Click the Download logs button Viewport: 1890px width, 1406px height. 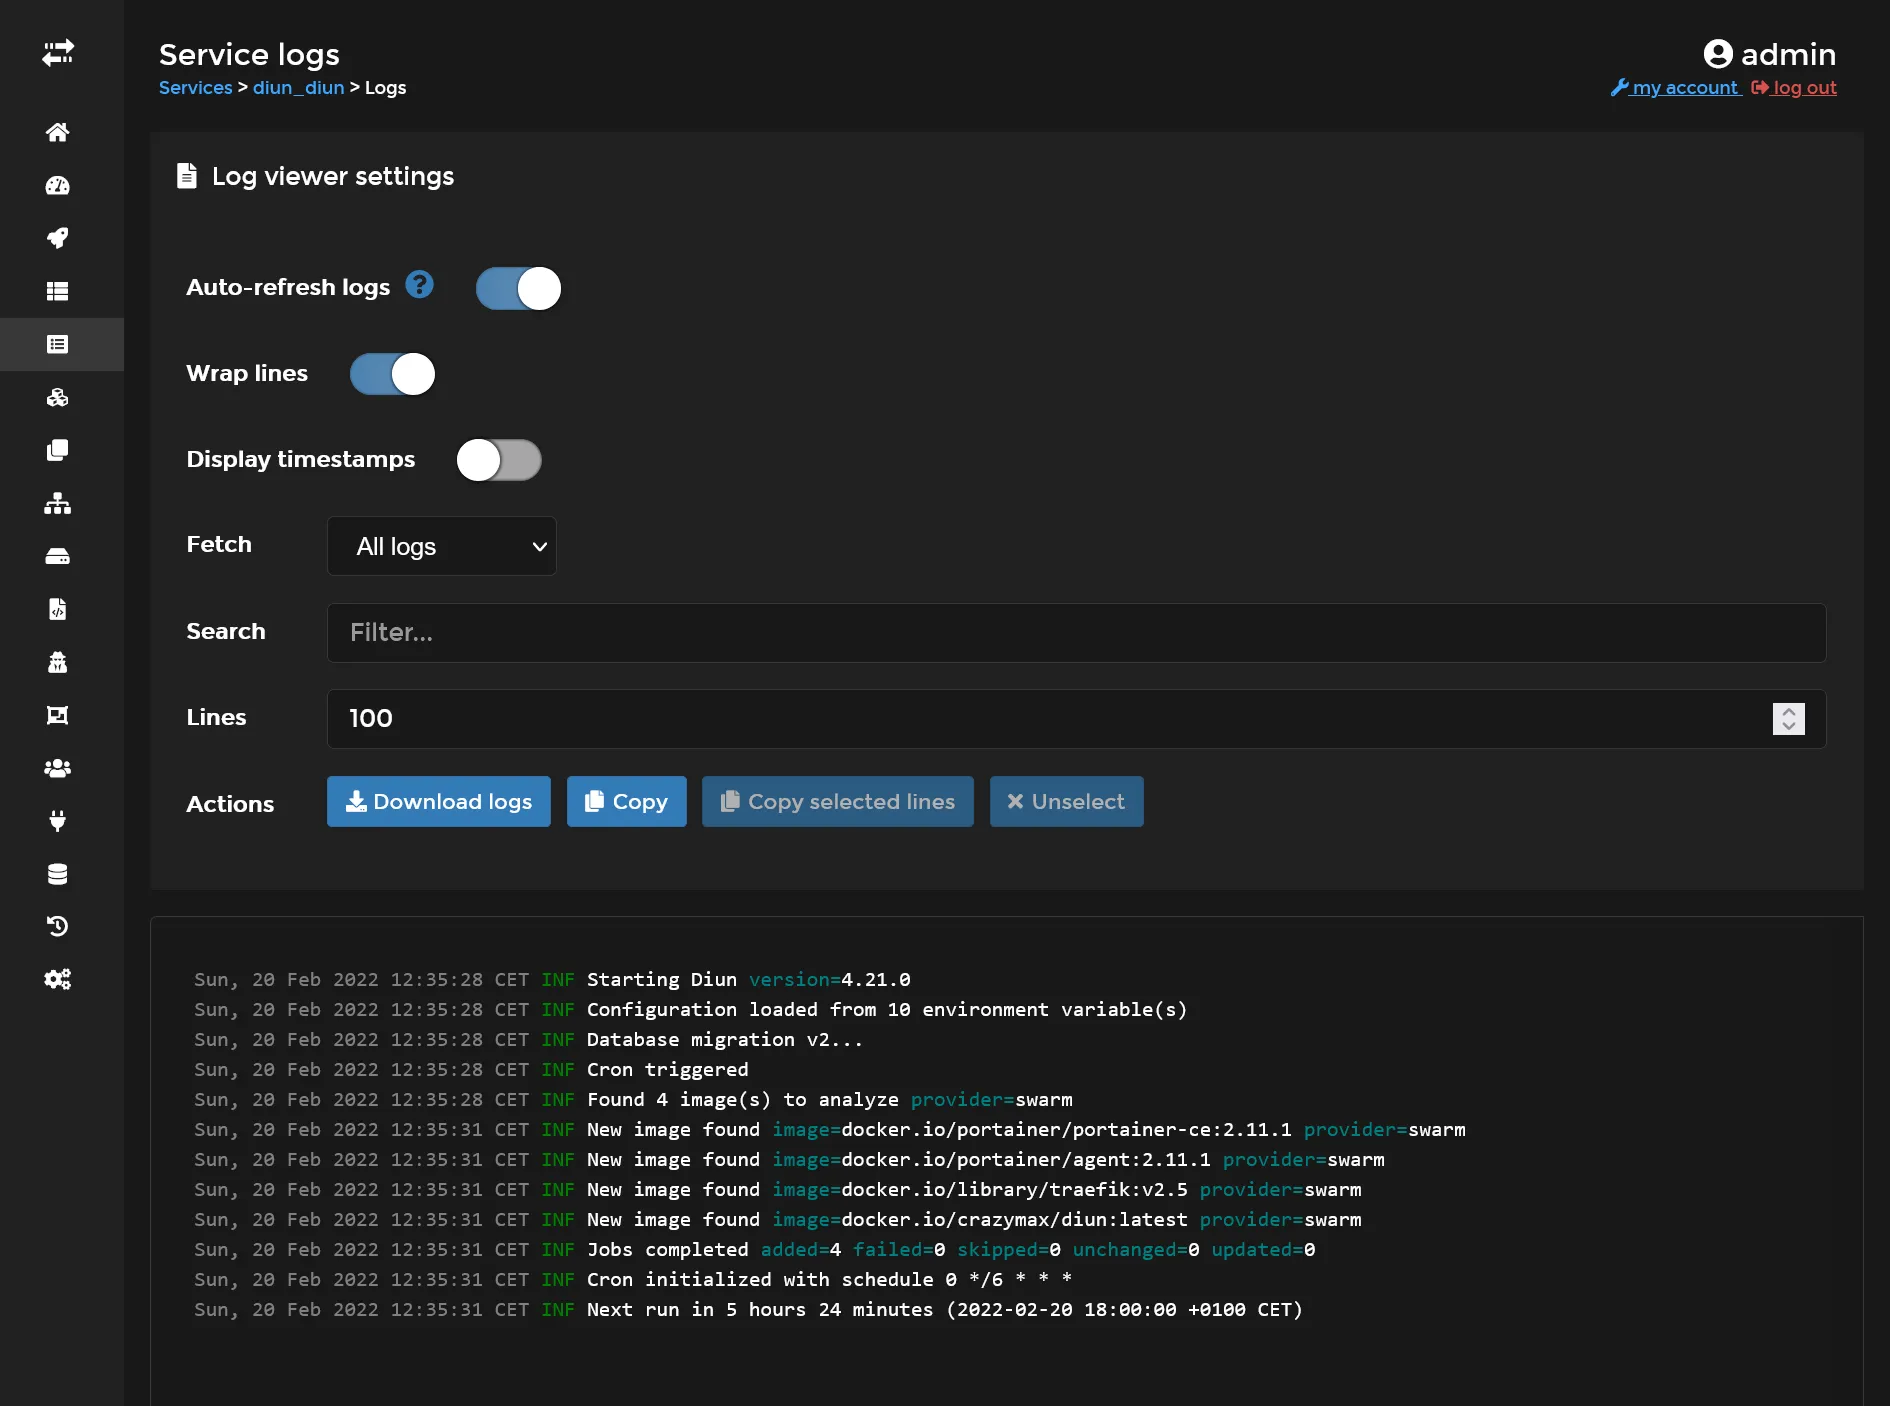click(438, 802)
